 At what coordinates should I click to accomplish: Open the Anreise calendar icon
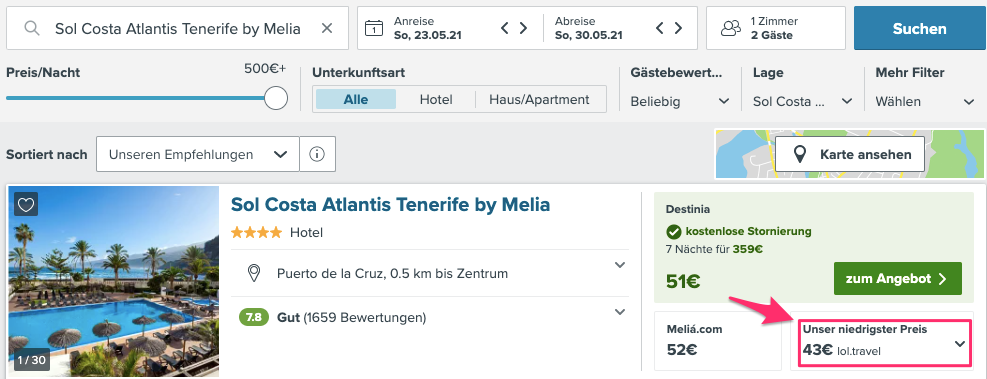(x=374, y=28)
